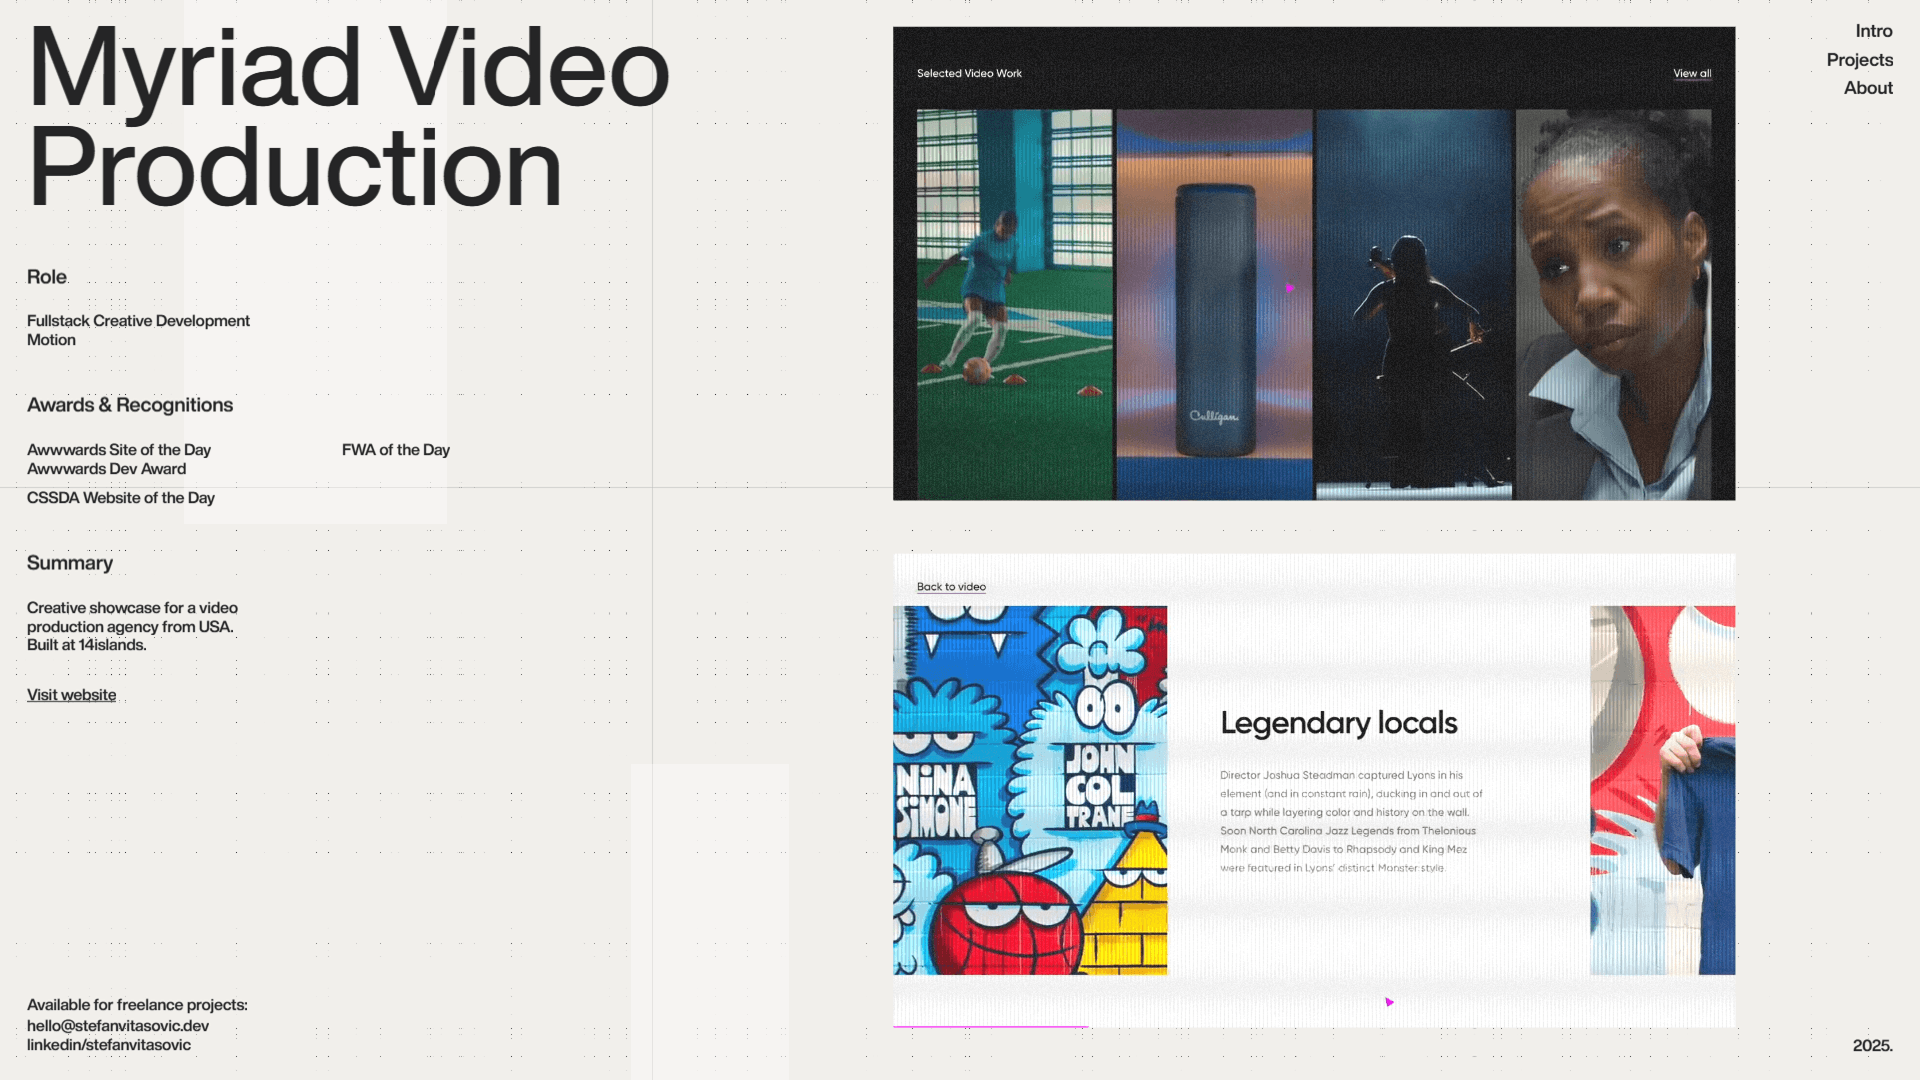Open the woman's face close-up thumbnail
This screenshot has height=1080, width=1920.
(x=1613, y=304)
